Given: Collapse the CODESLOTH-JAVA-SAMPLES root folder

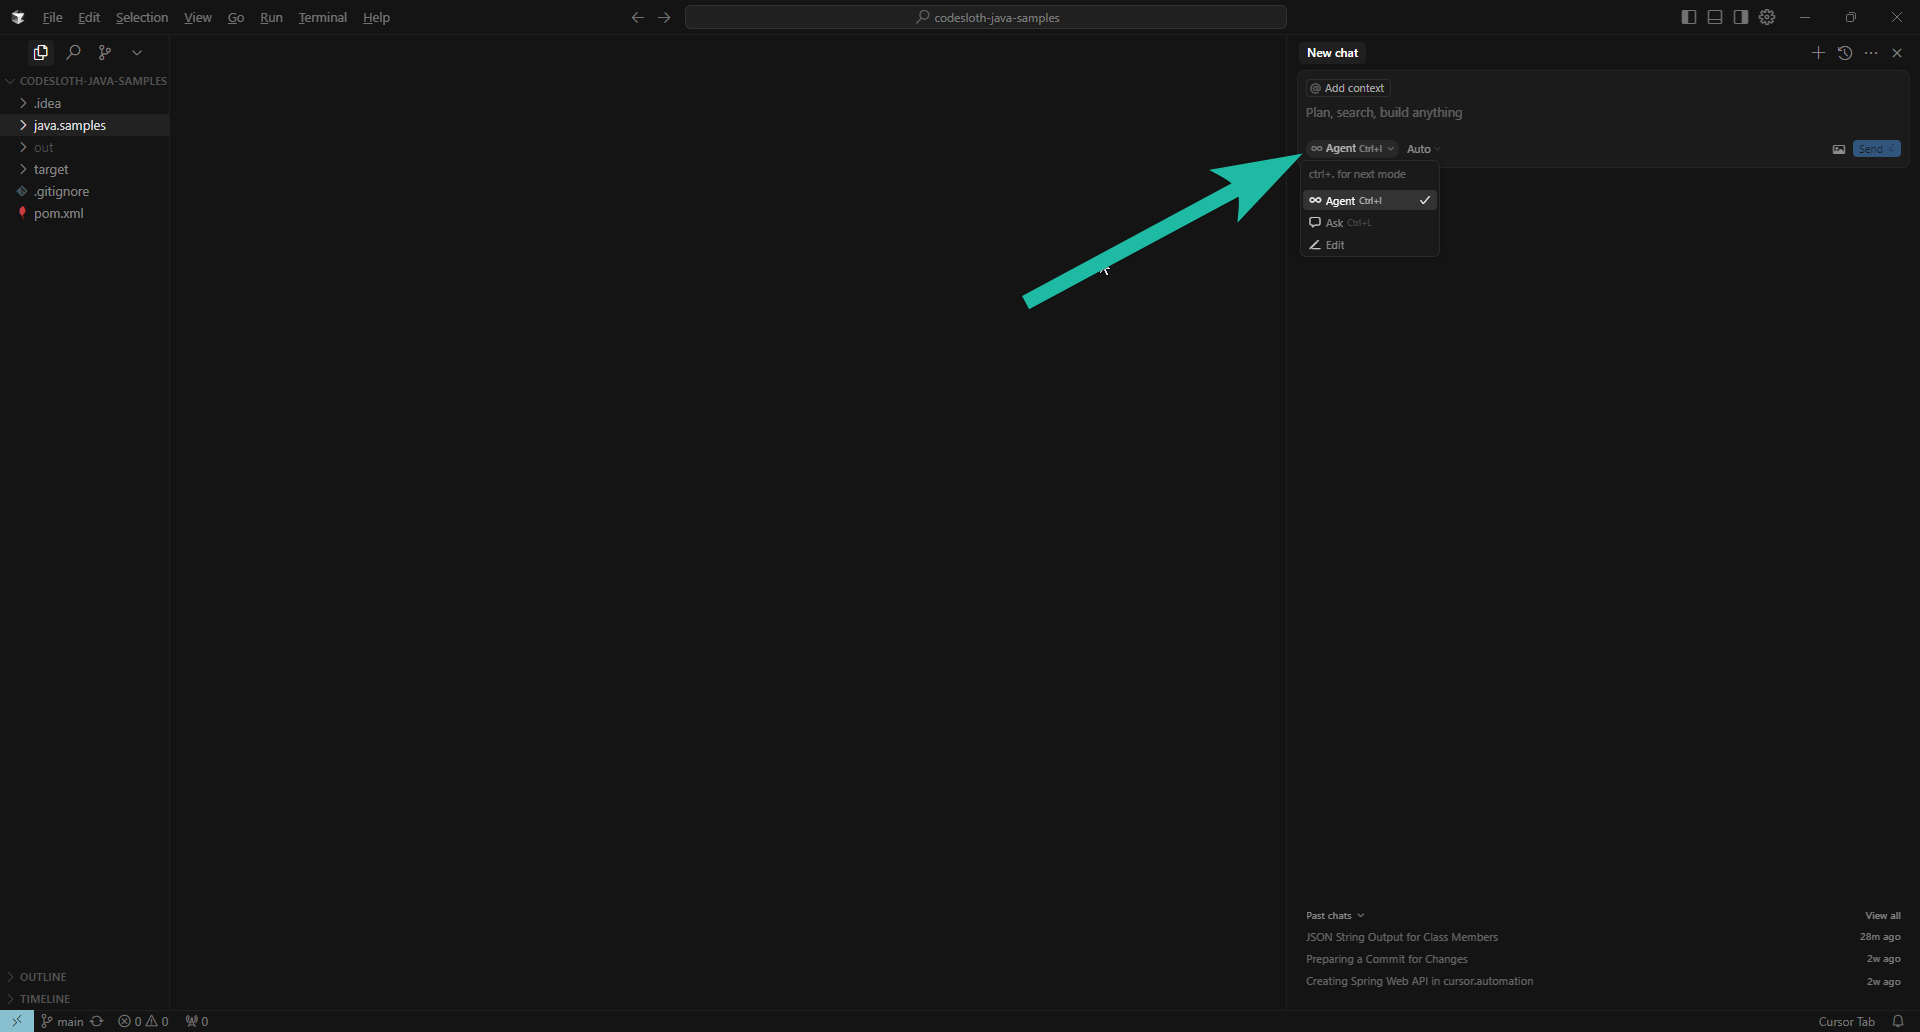Looking at the screenshot, I should click(85, 81).
